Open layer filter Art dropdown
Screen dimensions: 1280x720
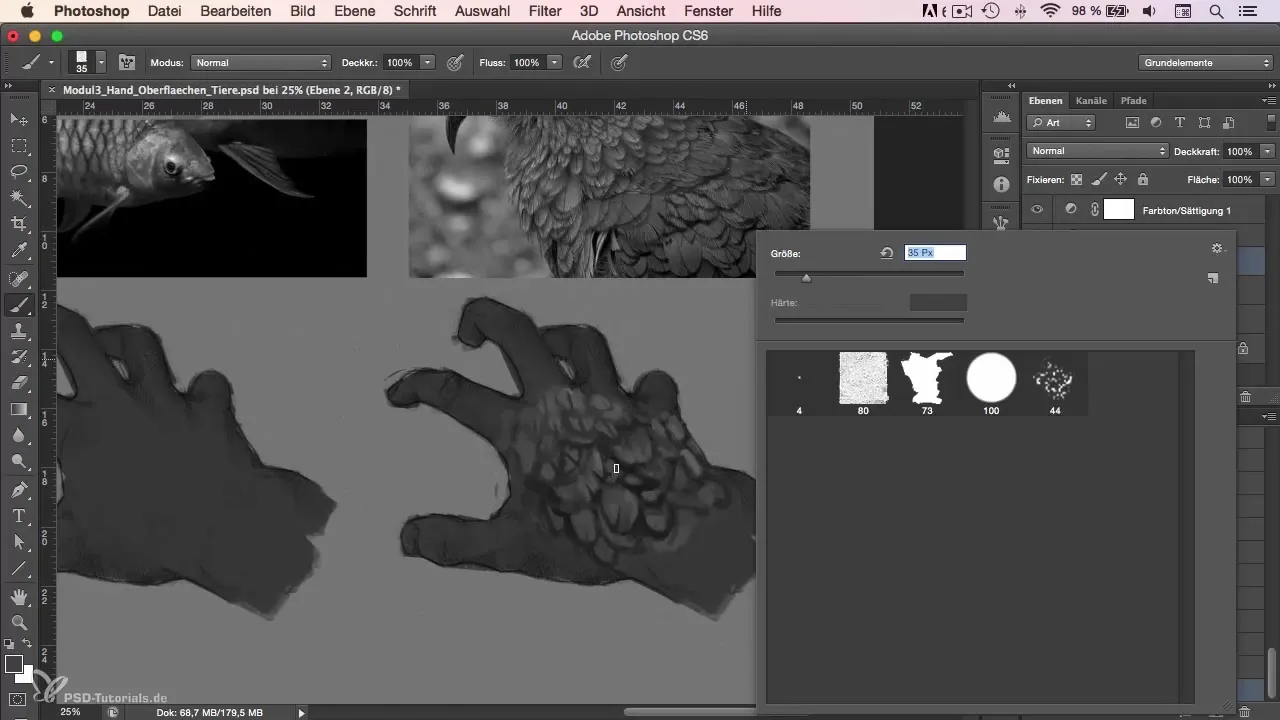[x=1061, y=123]
